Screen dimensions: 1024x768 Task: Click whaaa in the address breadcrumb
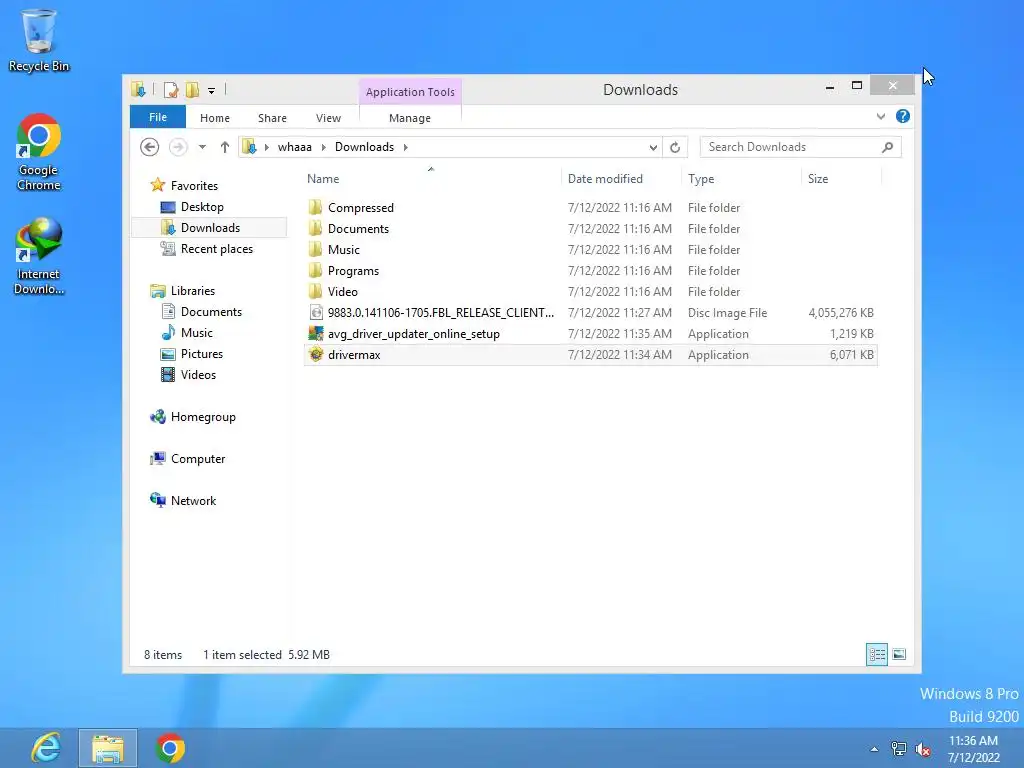[295, 147]
